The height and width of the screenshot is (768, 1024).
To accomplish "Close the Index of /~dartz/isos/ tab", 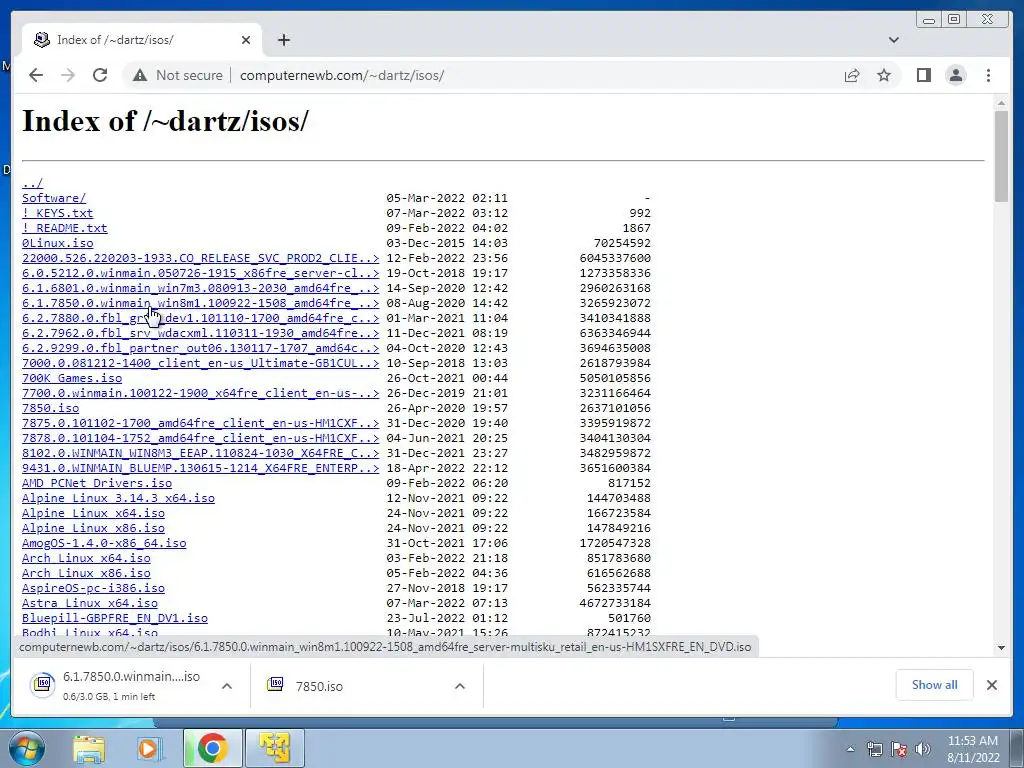I will pos(246,40).
